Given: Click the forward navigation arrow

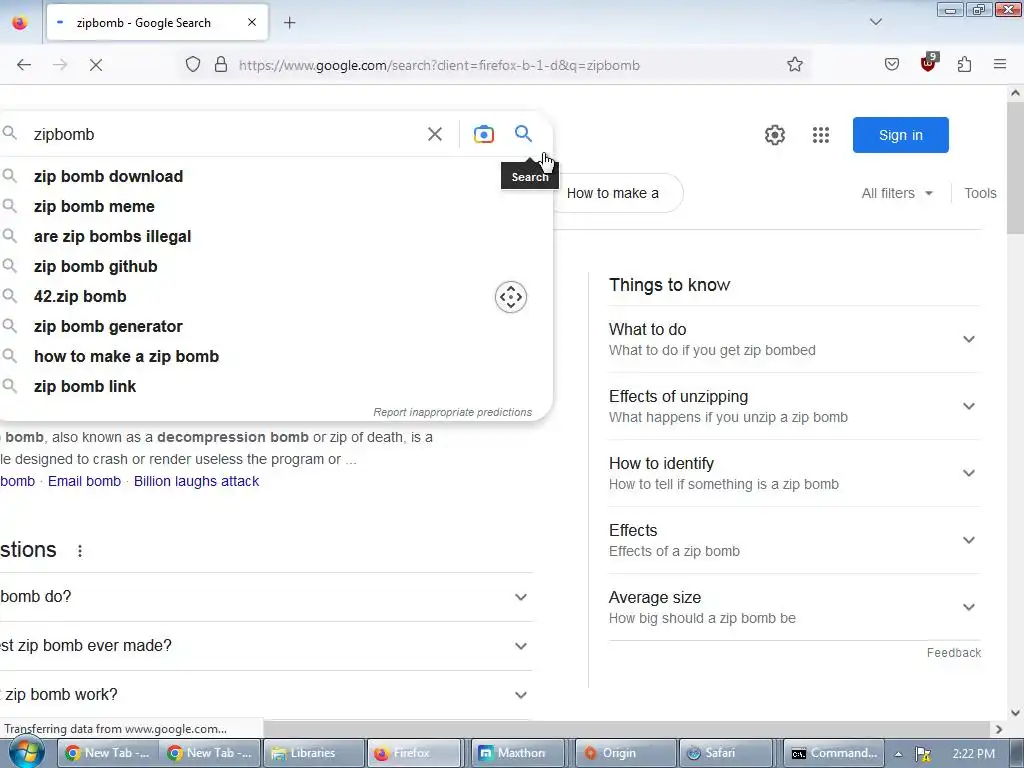Looking at the screenshot, I should [x=60, y=65].
